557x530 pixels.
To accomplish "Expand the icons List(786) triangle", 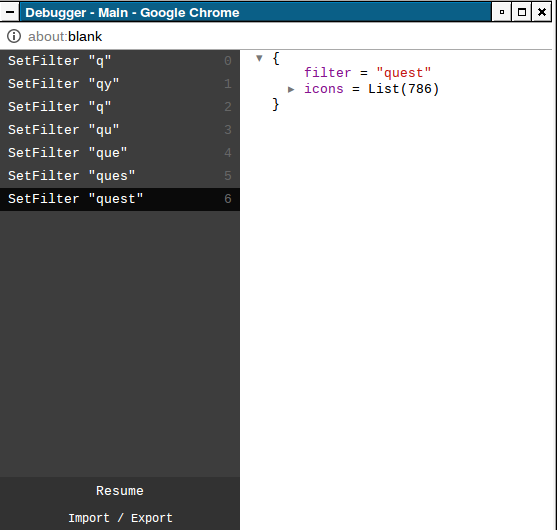I will click(x=291, y=89).
